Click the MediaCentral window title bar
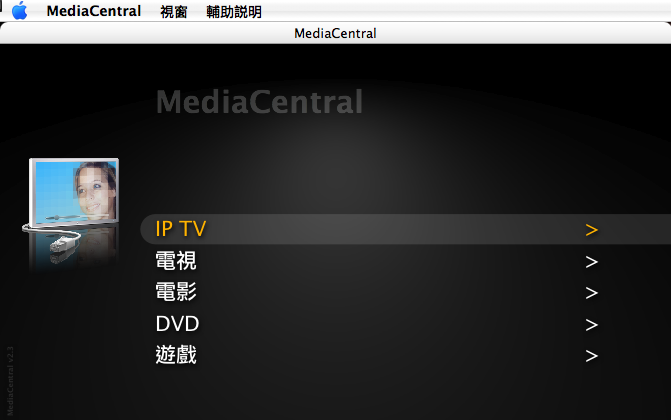The width and height of the screenshot is (671, 420). pyautogui.click(x=336, y=33)
